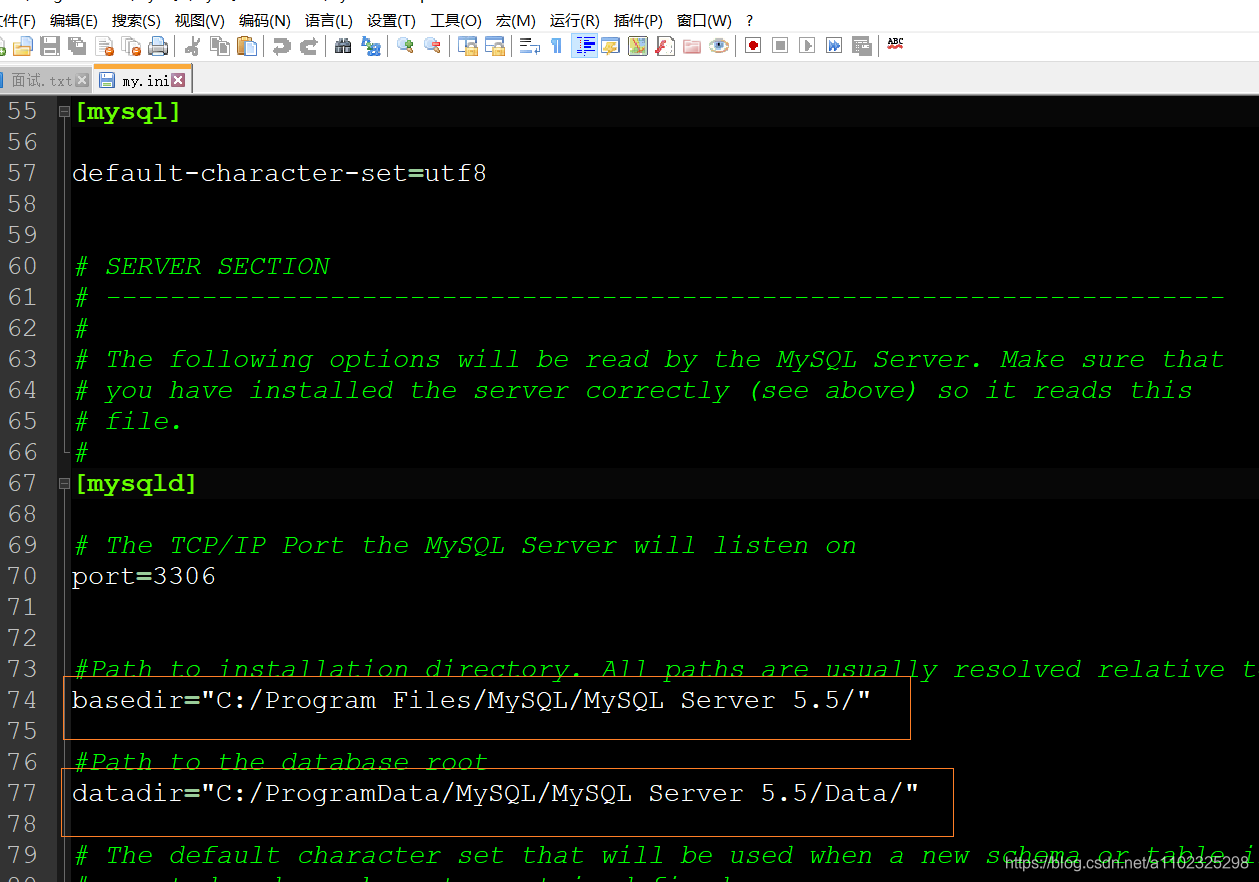Open the ? help menu
This screenshot has height=882, width=1259.
pyautogui.click(x=749, y=20)
